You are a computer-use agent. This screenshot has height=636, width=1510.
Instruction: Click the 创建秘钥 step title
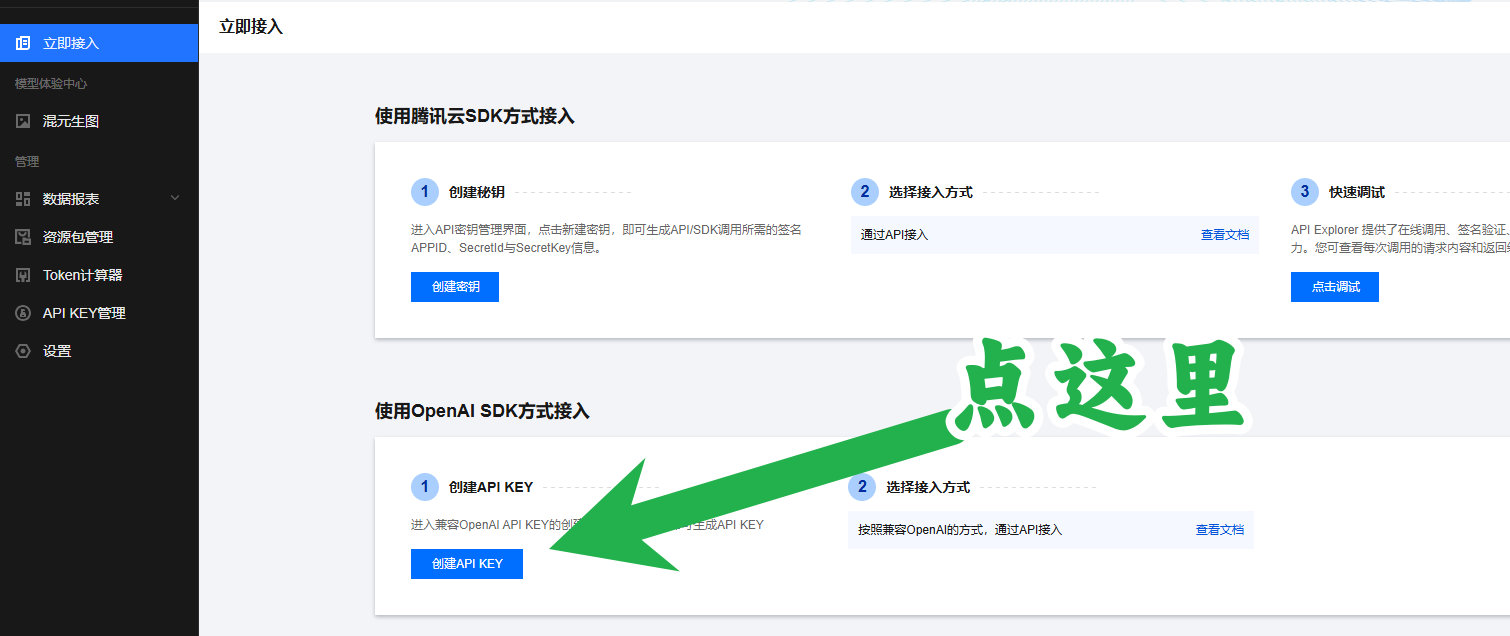(477, 192)
